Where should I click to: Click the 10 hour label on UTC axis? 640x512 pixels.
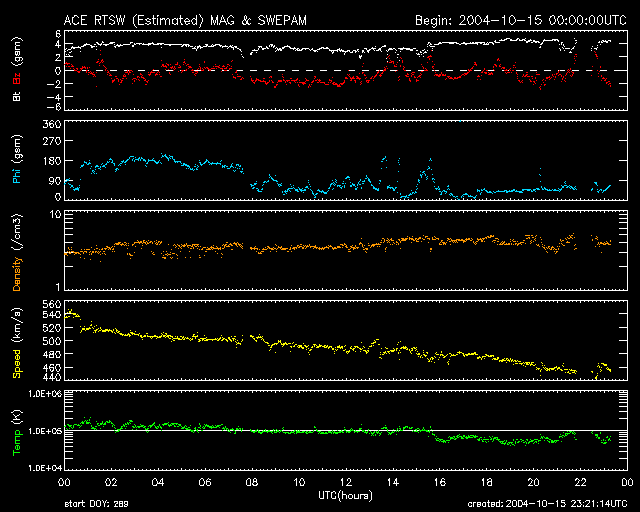[x=299, y=483]
